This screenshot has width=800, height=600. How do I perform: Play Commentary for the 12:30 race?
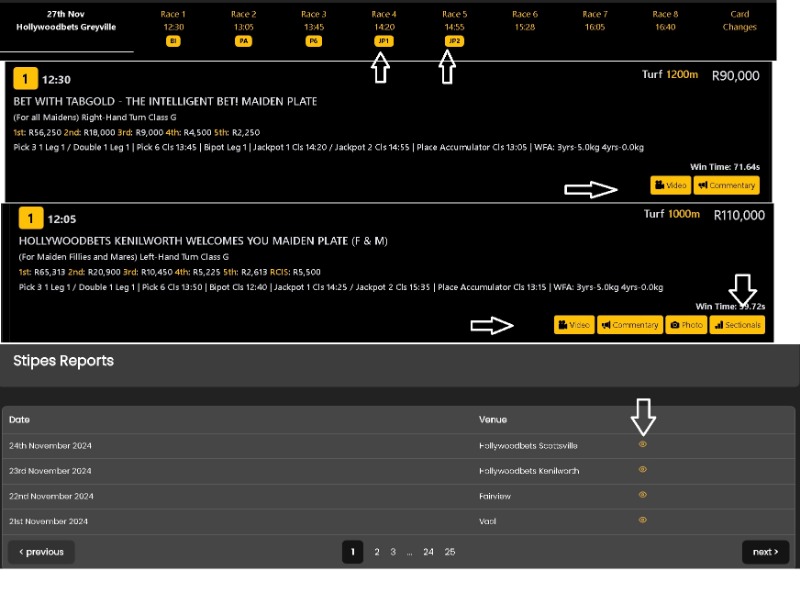coord(726,185)
